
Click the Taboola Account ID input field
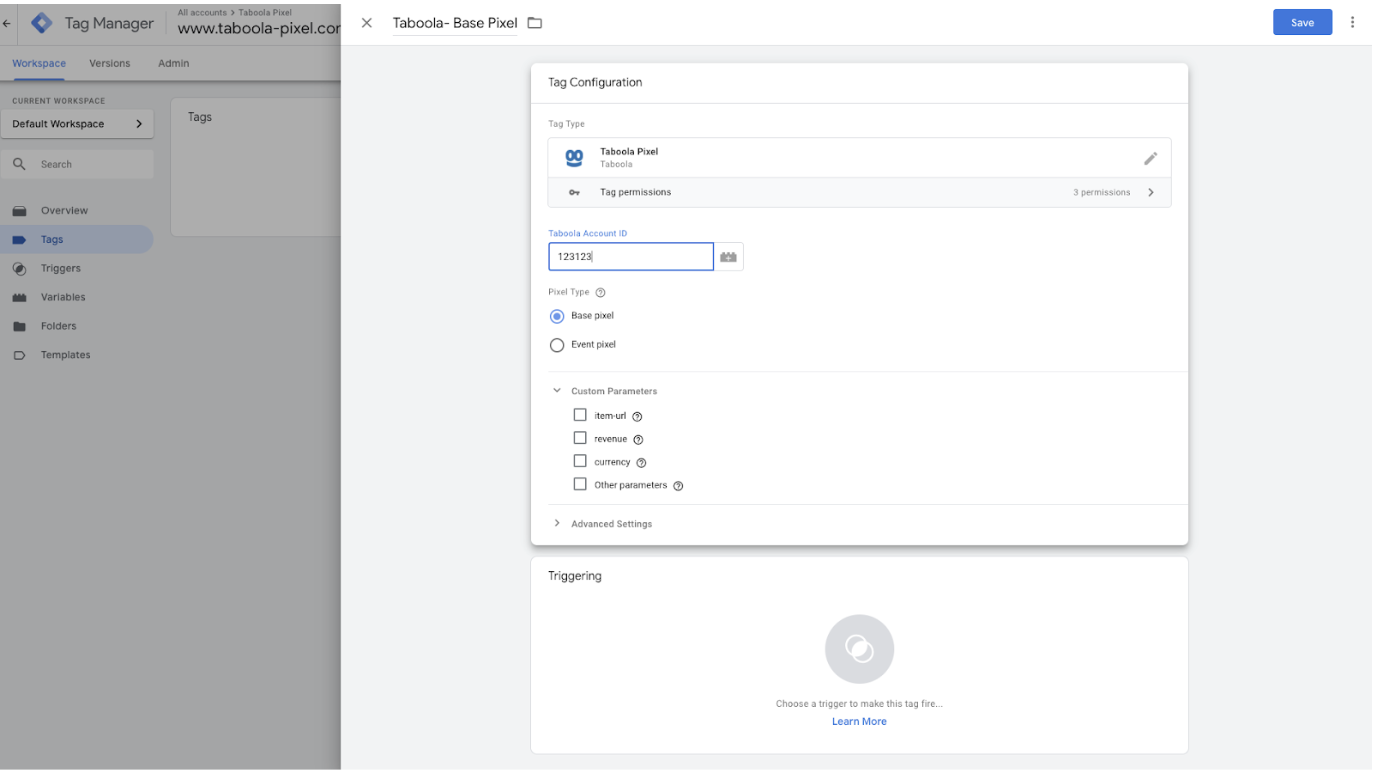(x=631, y=257)
